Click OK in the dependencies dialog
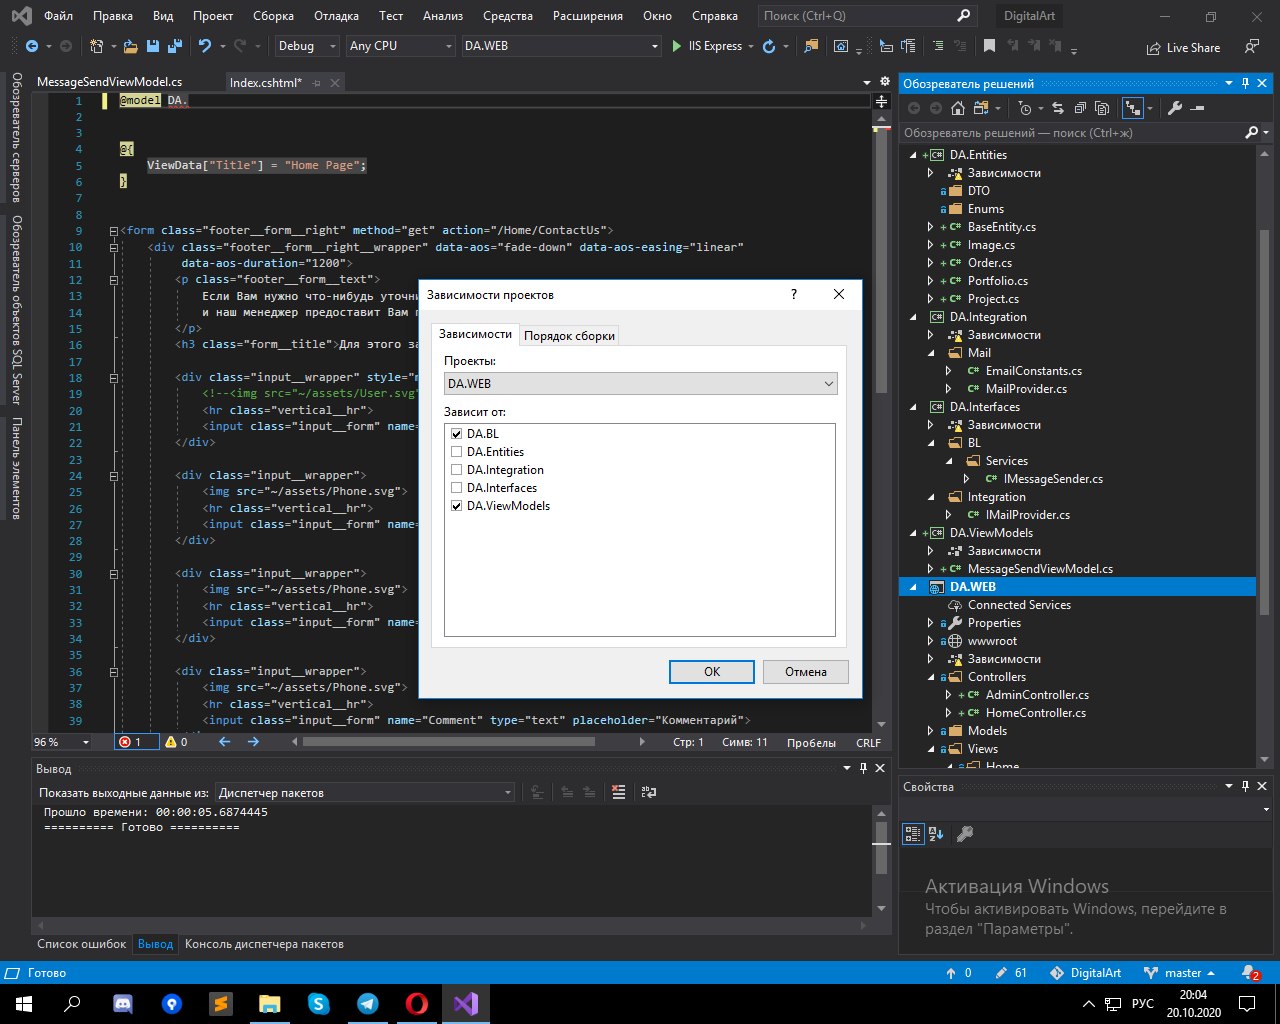Image resolution: width=1280 pixels, height=1024 pixels. [711, 672]
